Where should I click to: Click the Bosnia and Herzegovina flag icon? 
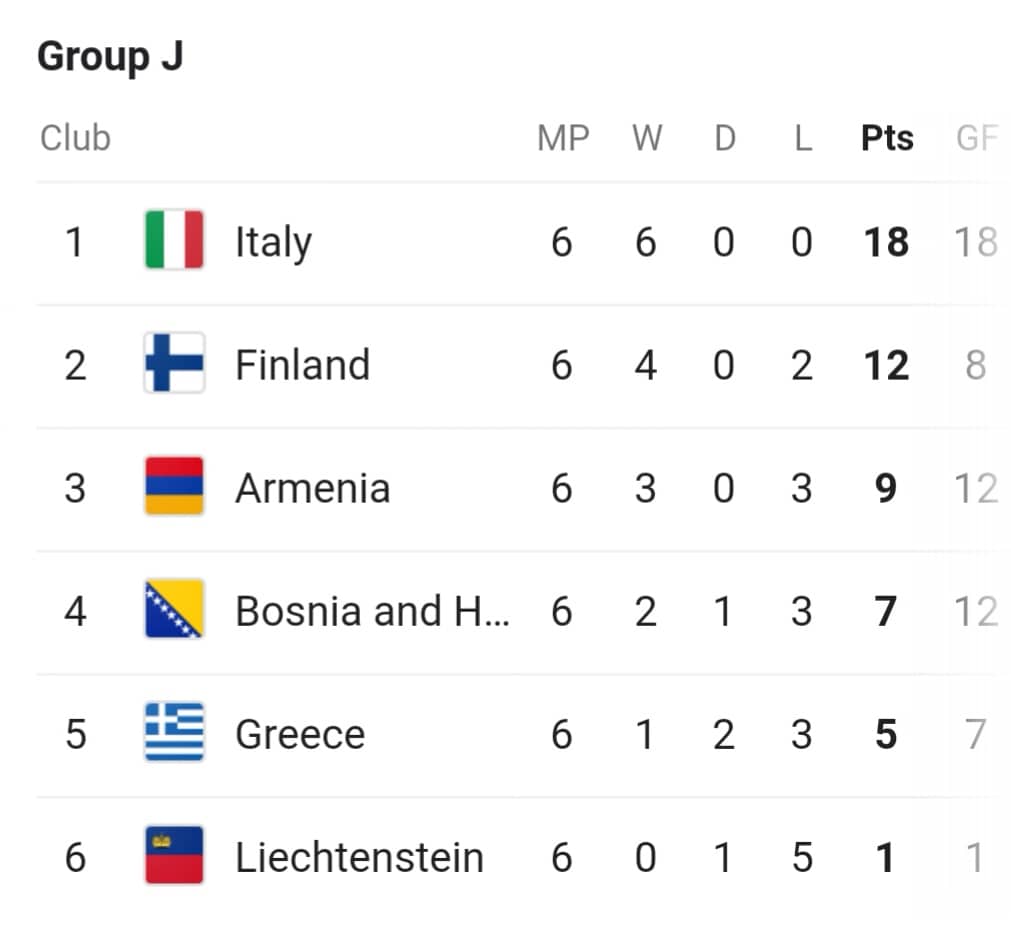(x=174, y=609)
